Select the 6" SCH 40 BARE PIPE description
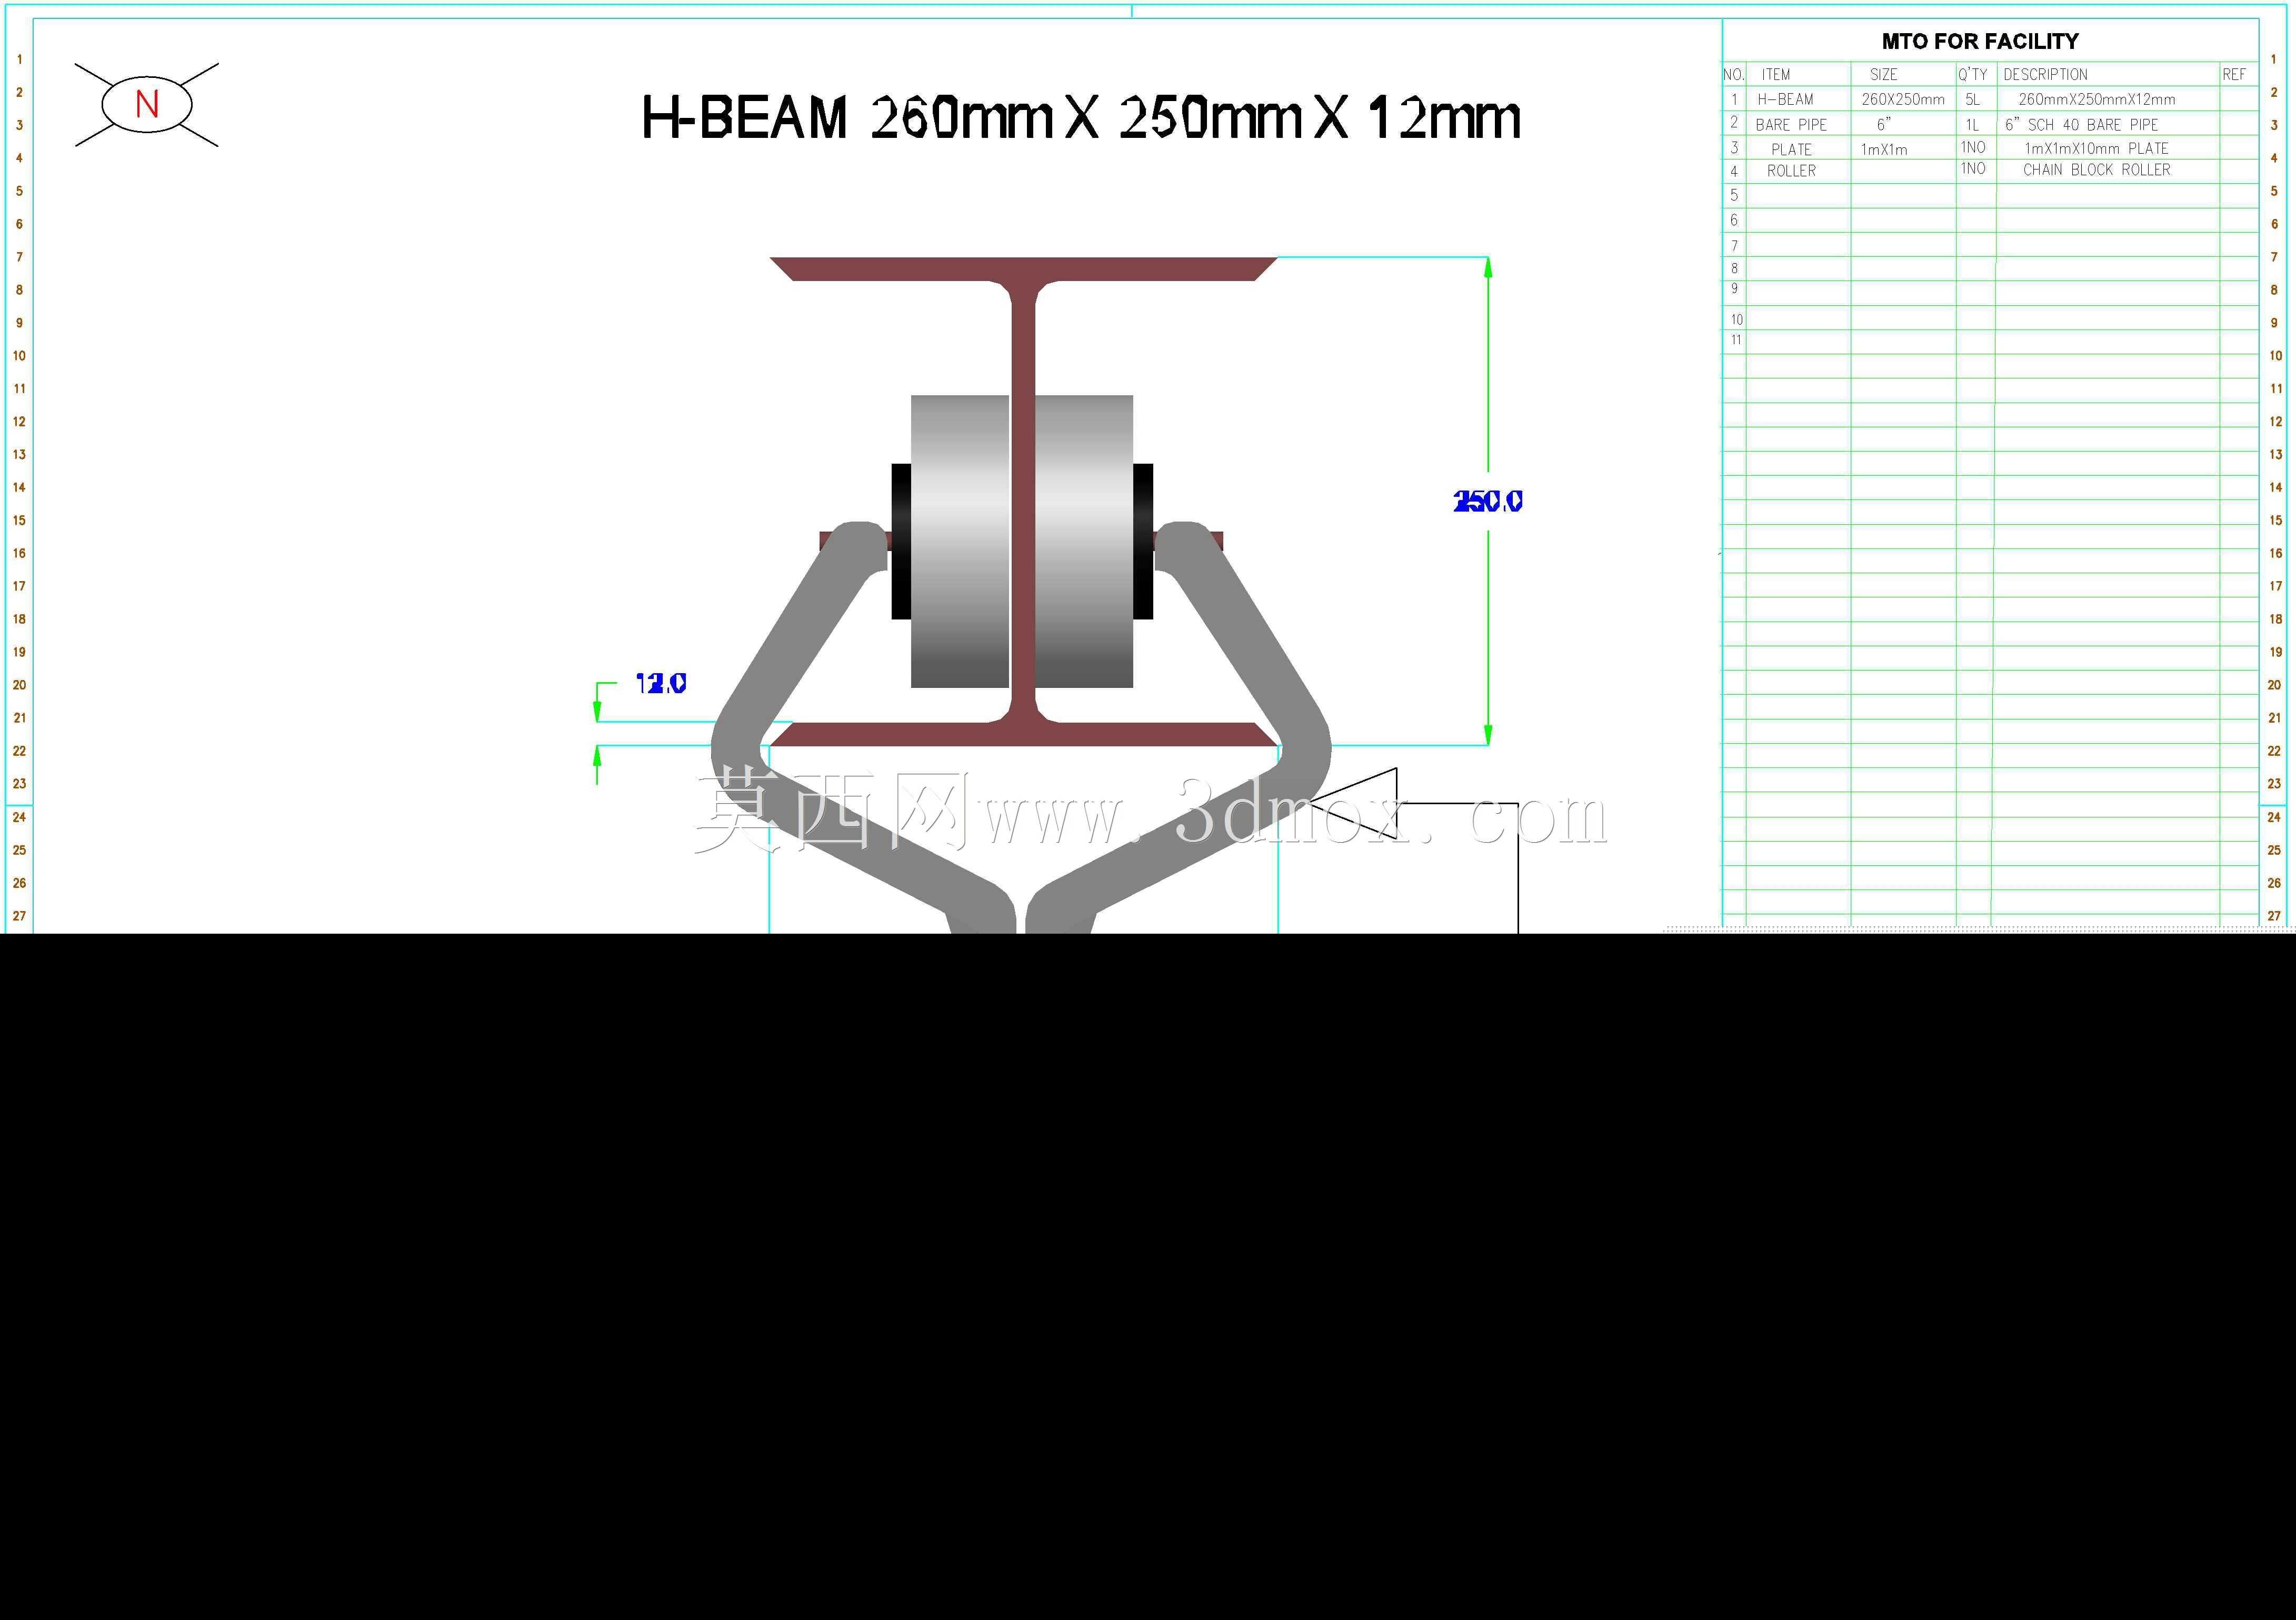 [2082, 125]
